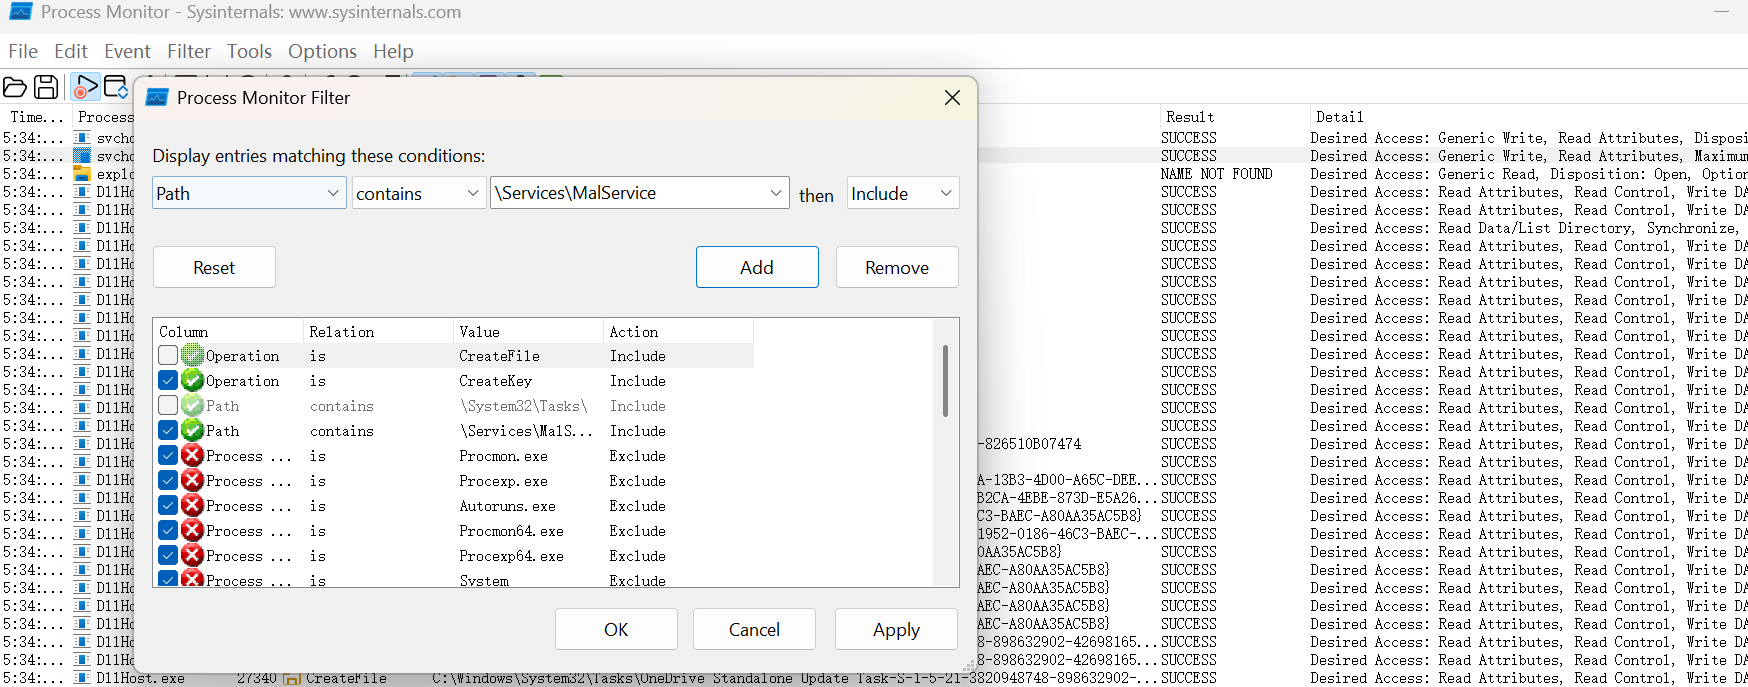Click the include icon on \System32\Tasks\ row

click(192, 405)
